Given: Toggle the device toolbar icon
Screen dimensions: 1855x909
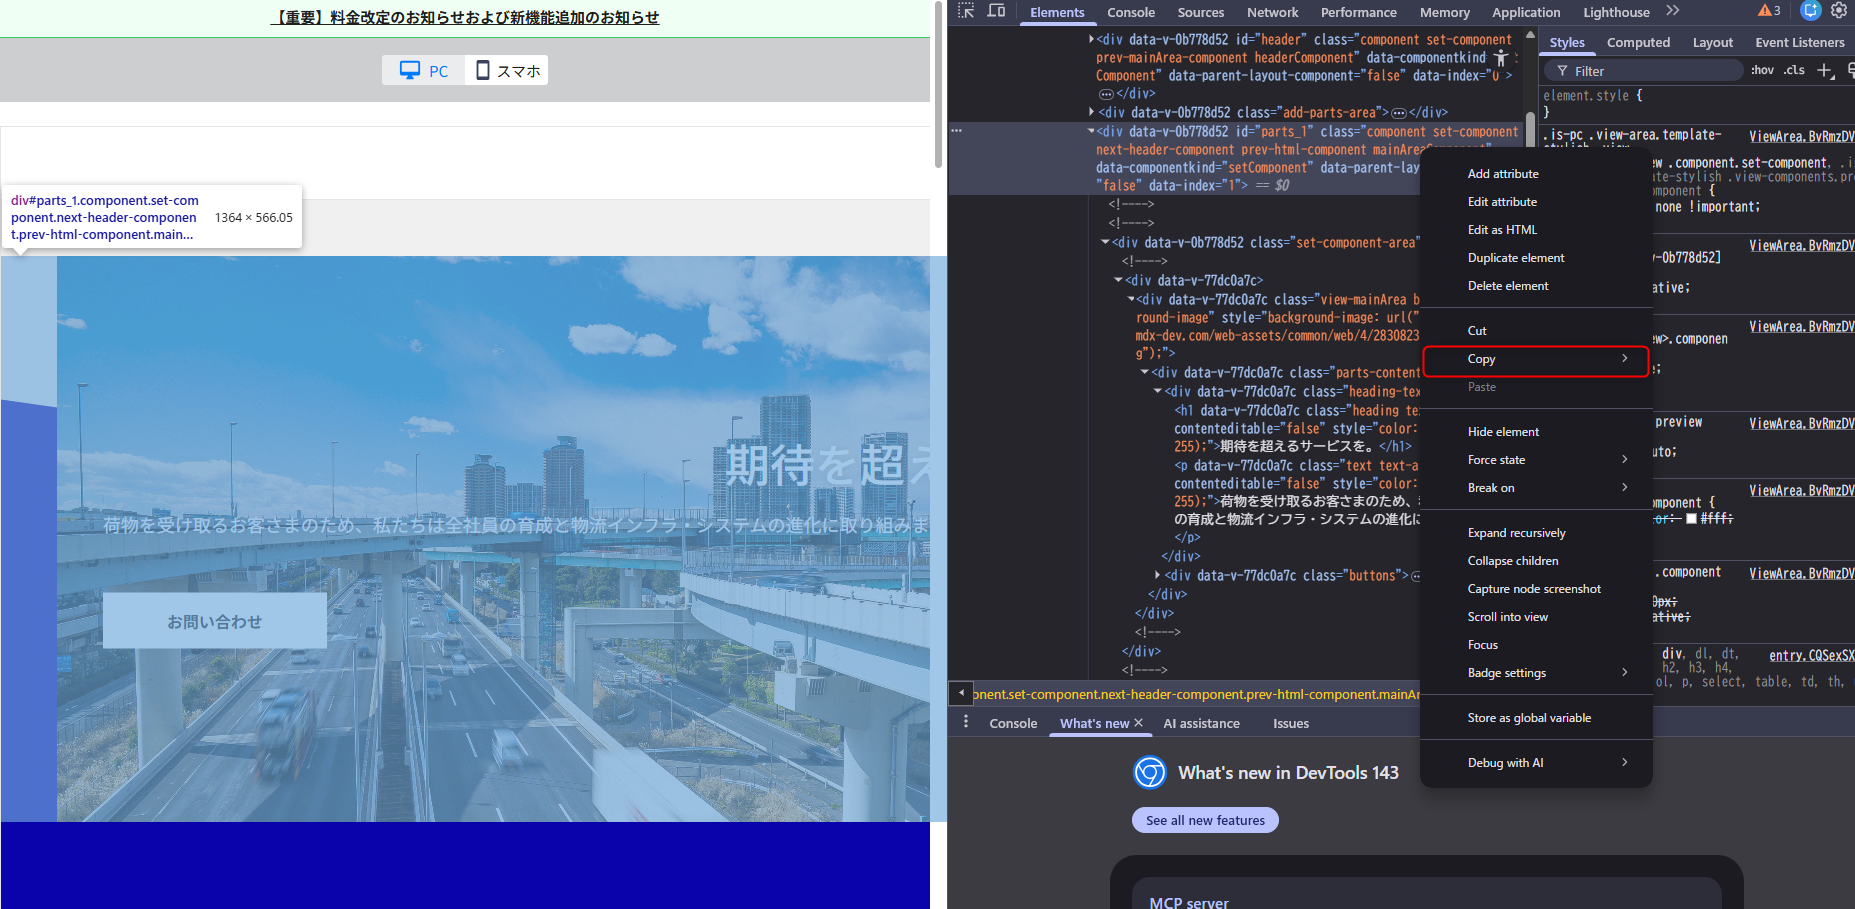Looking at the screenshot, I should pyautogui.click(x=996, y=11).
